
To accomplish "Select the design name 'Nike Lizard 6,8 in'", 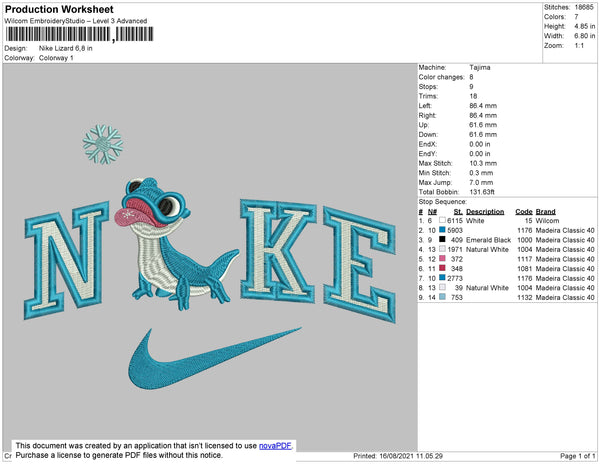I will pos(65,48).
